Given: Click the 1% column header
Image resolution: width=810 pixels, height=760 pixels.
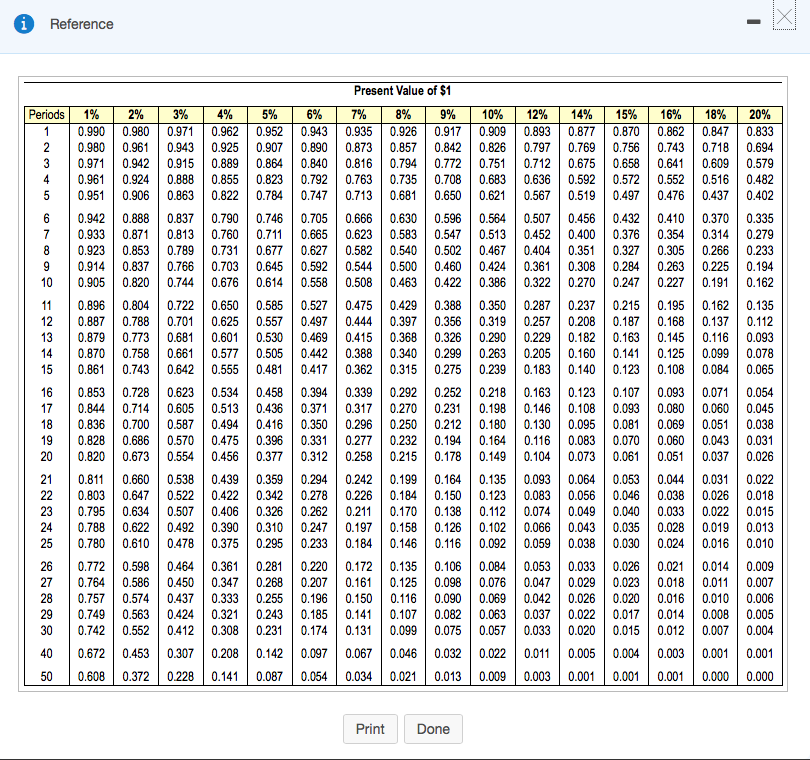Looking at the screenshot, I should 90,112.
